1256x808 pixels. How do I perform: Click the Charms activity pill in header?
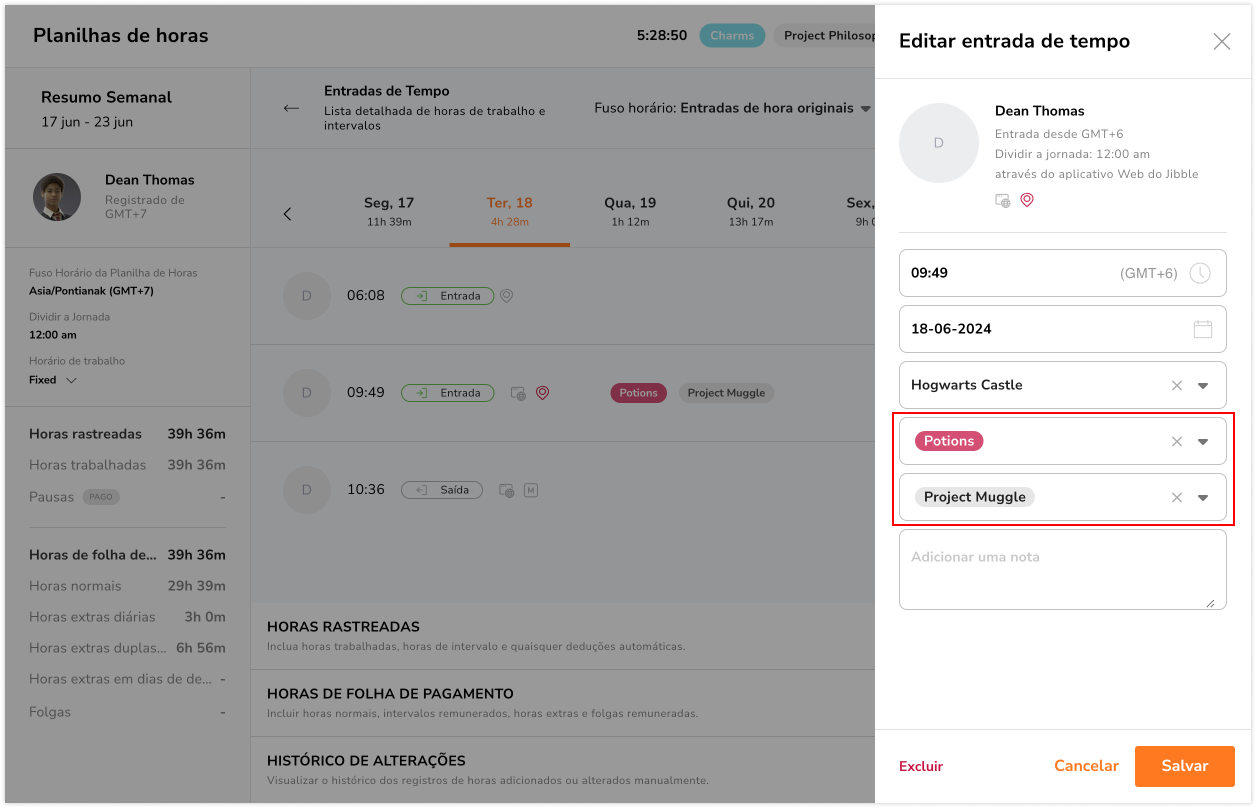732,35
